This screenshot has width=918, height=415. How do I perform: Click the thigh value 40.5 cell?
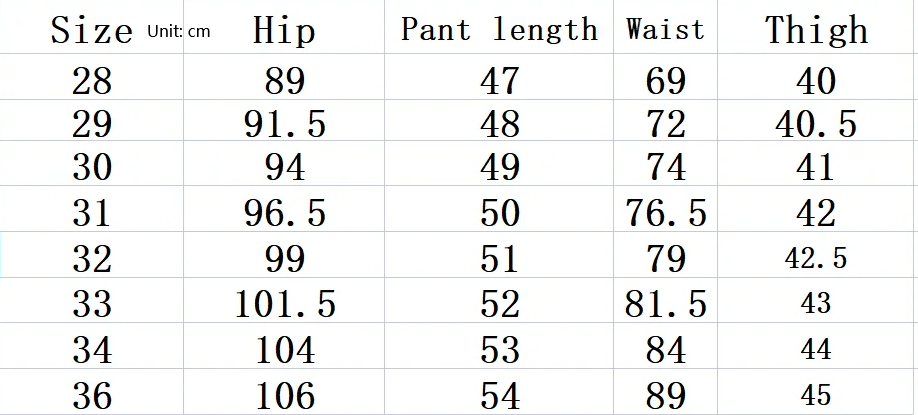click(x=816, y=124)
